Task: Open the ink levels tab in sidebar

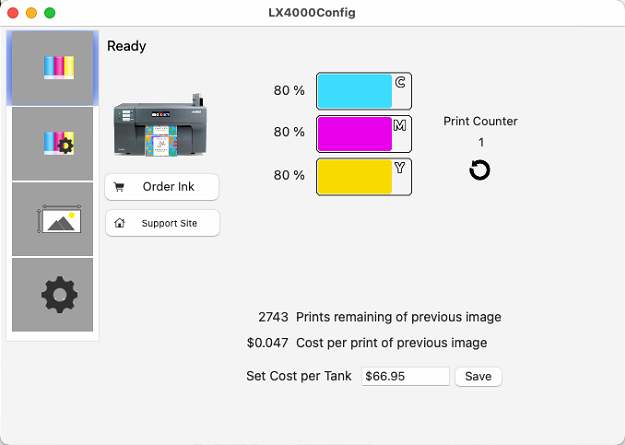Action: (52, 68)
